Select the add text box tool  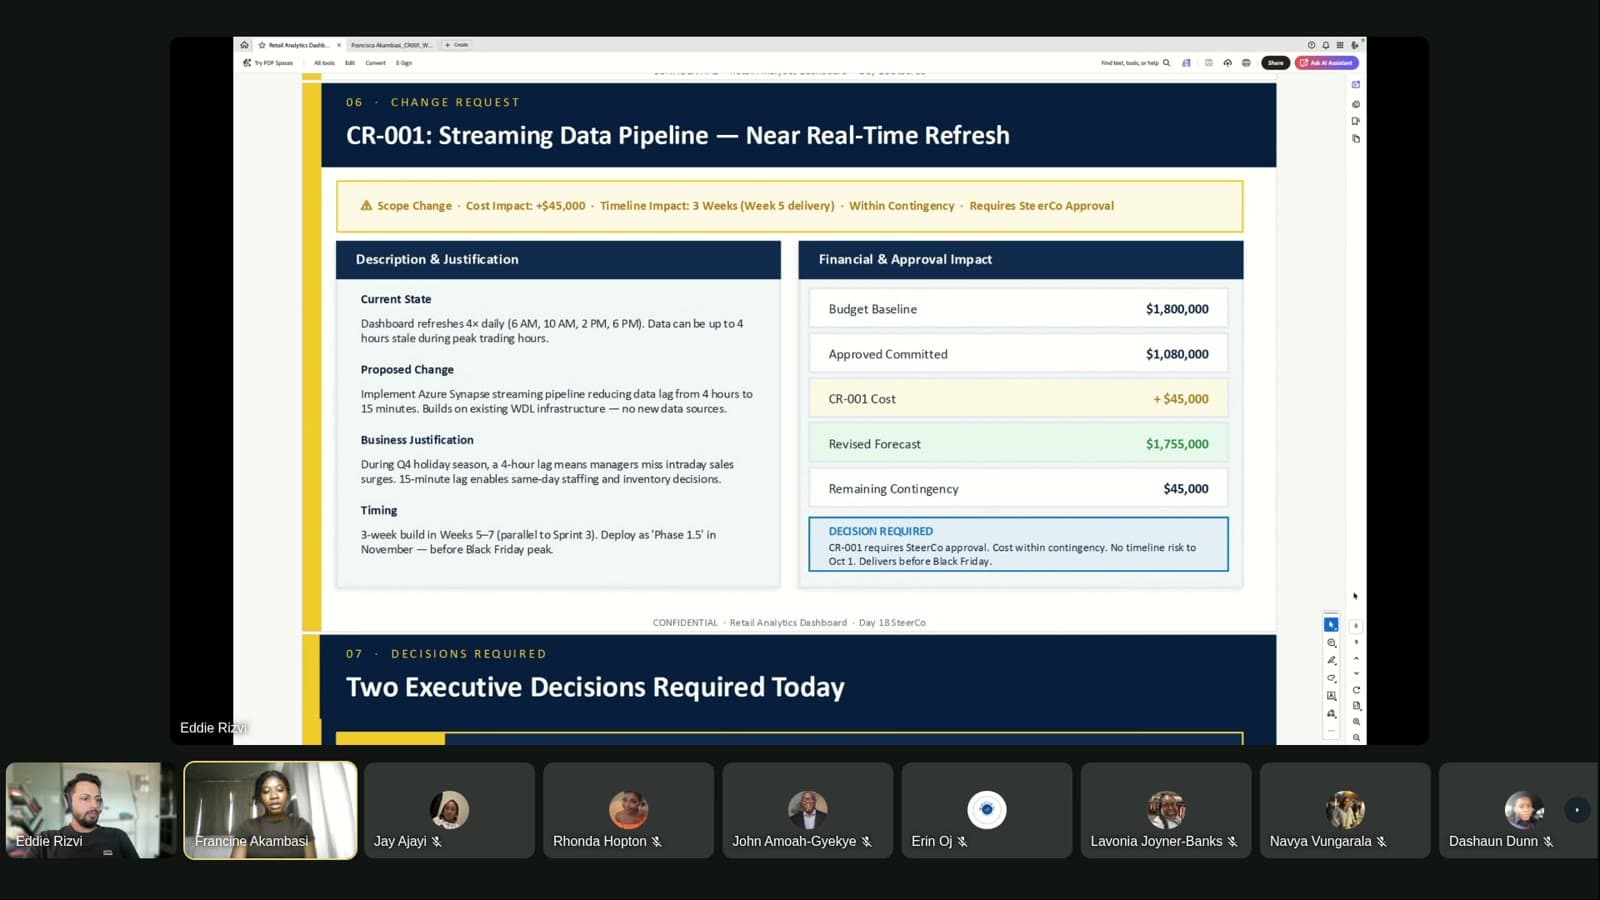click(x=1331, y=696)
